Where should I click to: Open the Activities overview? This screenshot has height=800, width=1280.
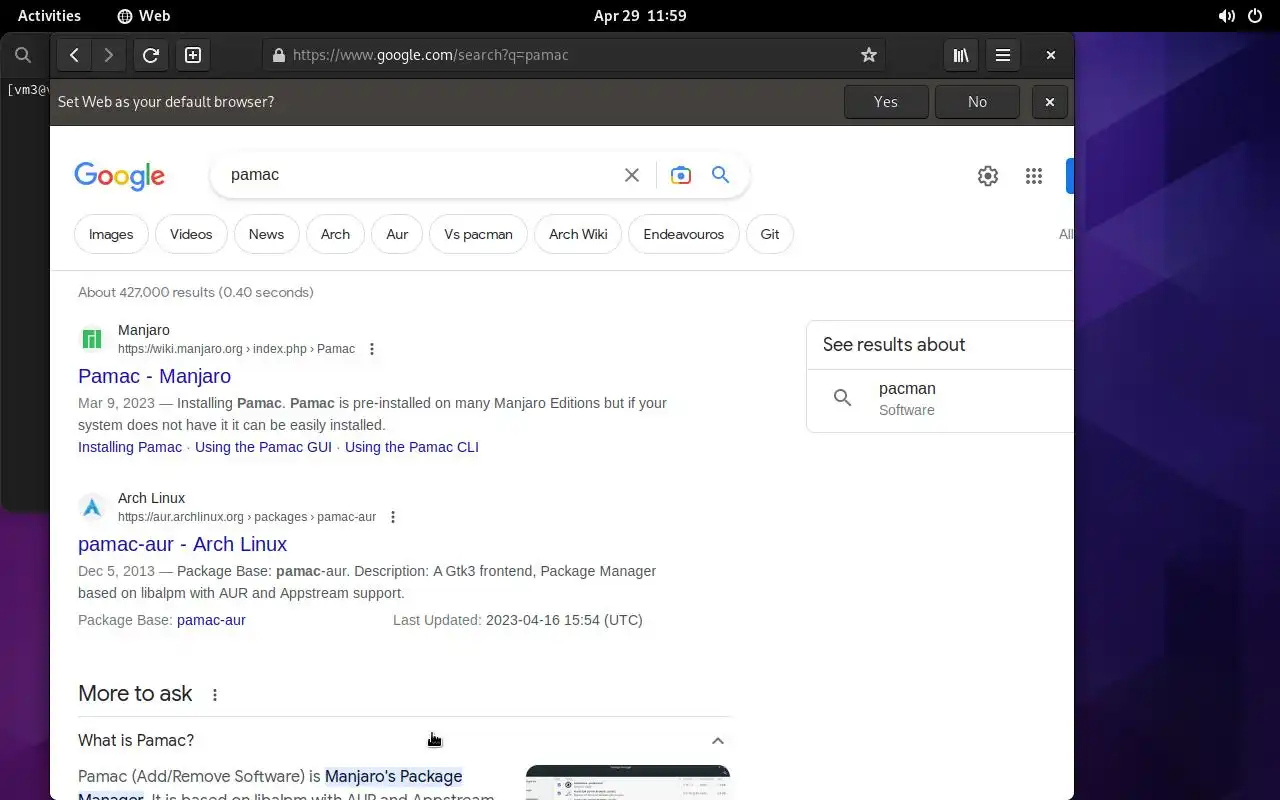pos(49,16)
